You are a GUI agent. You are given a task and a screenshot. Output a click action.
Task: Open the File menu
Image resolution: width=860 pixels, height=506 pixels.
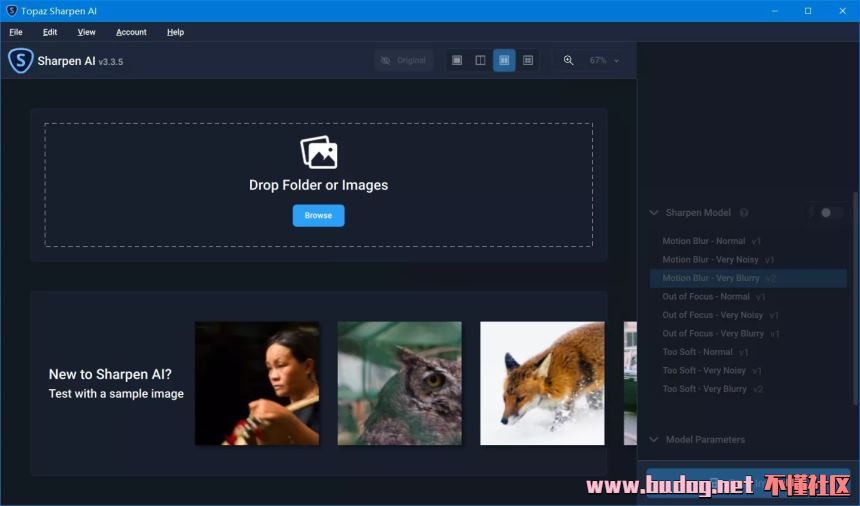(x=16, y=32)
